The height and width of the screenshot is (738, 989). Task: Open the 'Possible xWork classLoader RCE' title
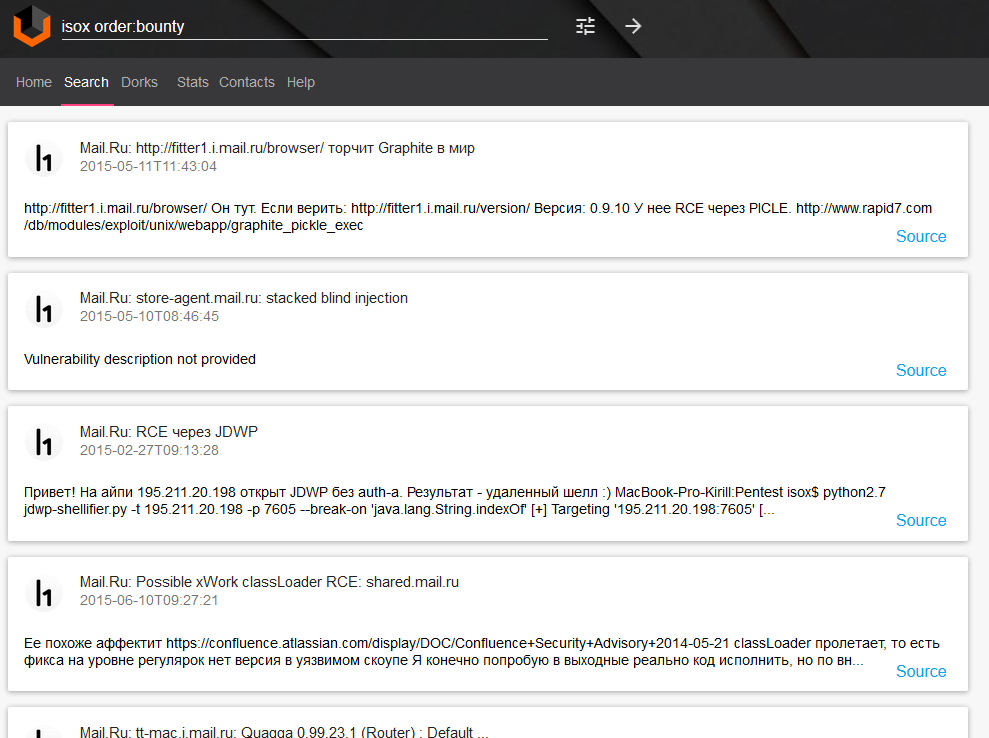tap(269, 582)
